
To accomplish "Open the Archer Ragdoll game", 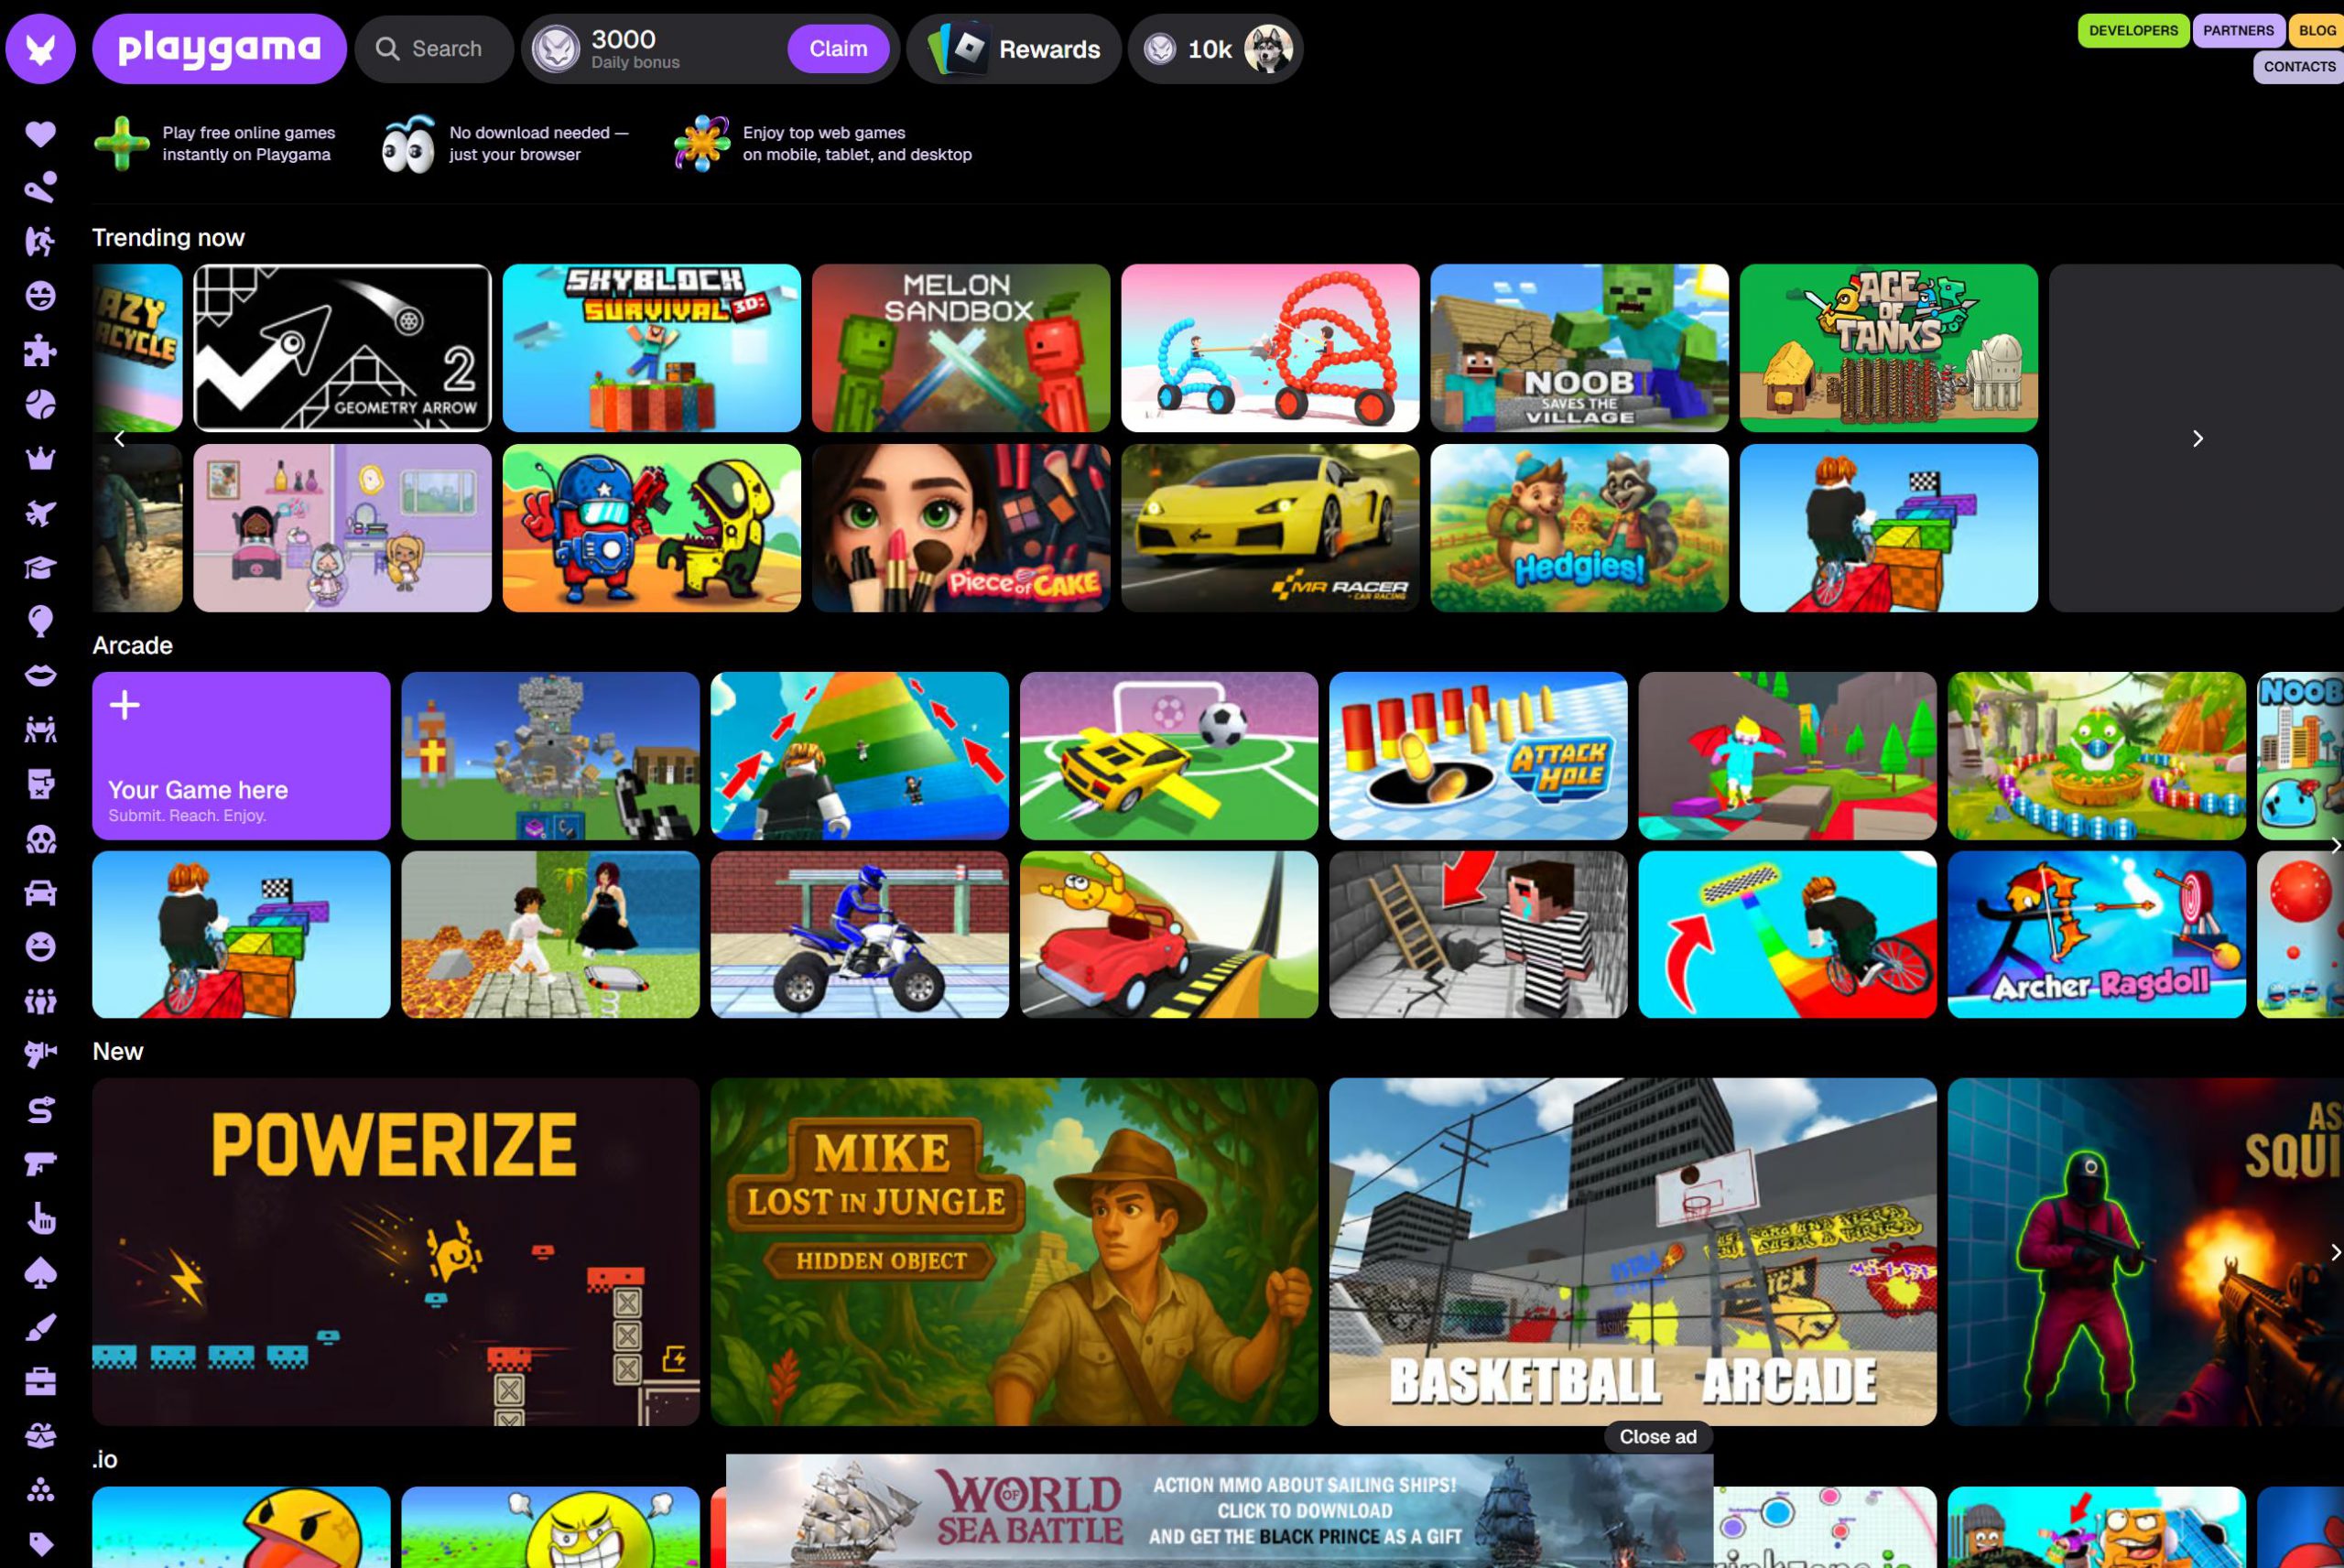I will click(x=2096, y=934).
